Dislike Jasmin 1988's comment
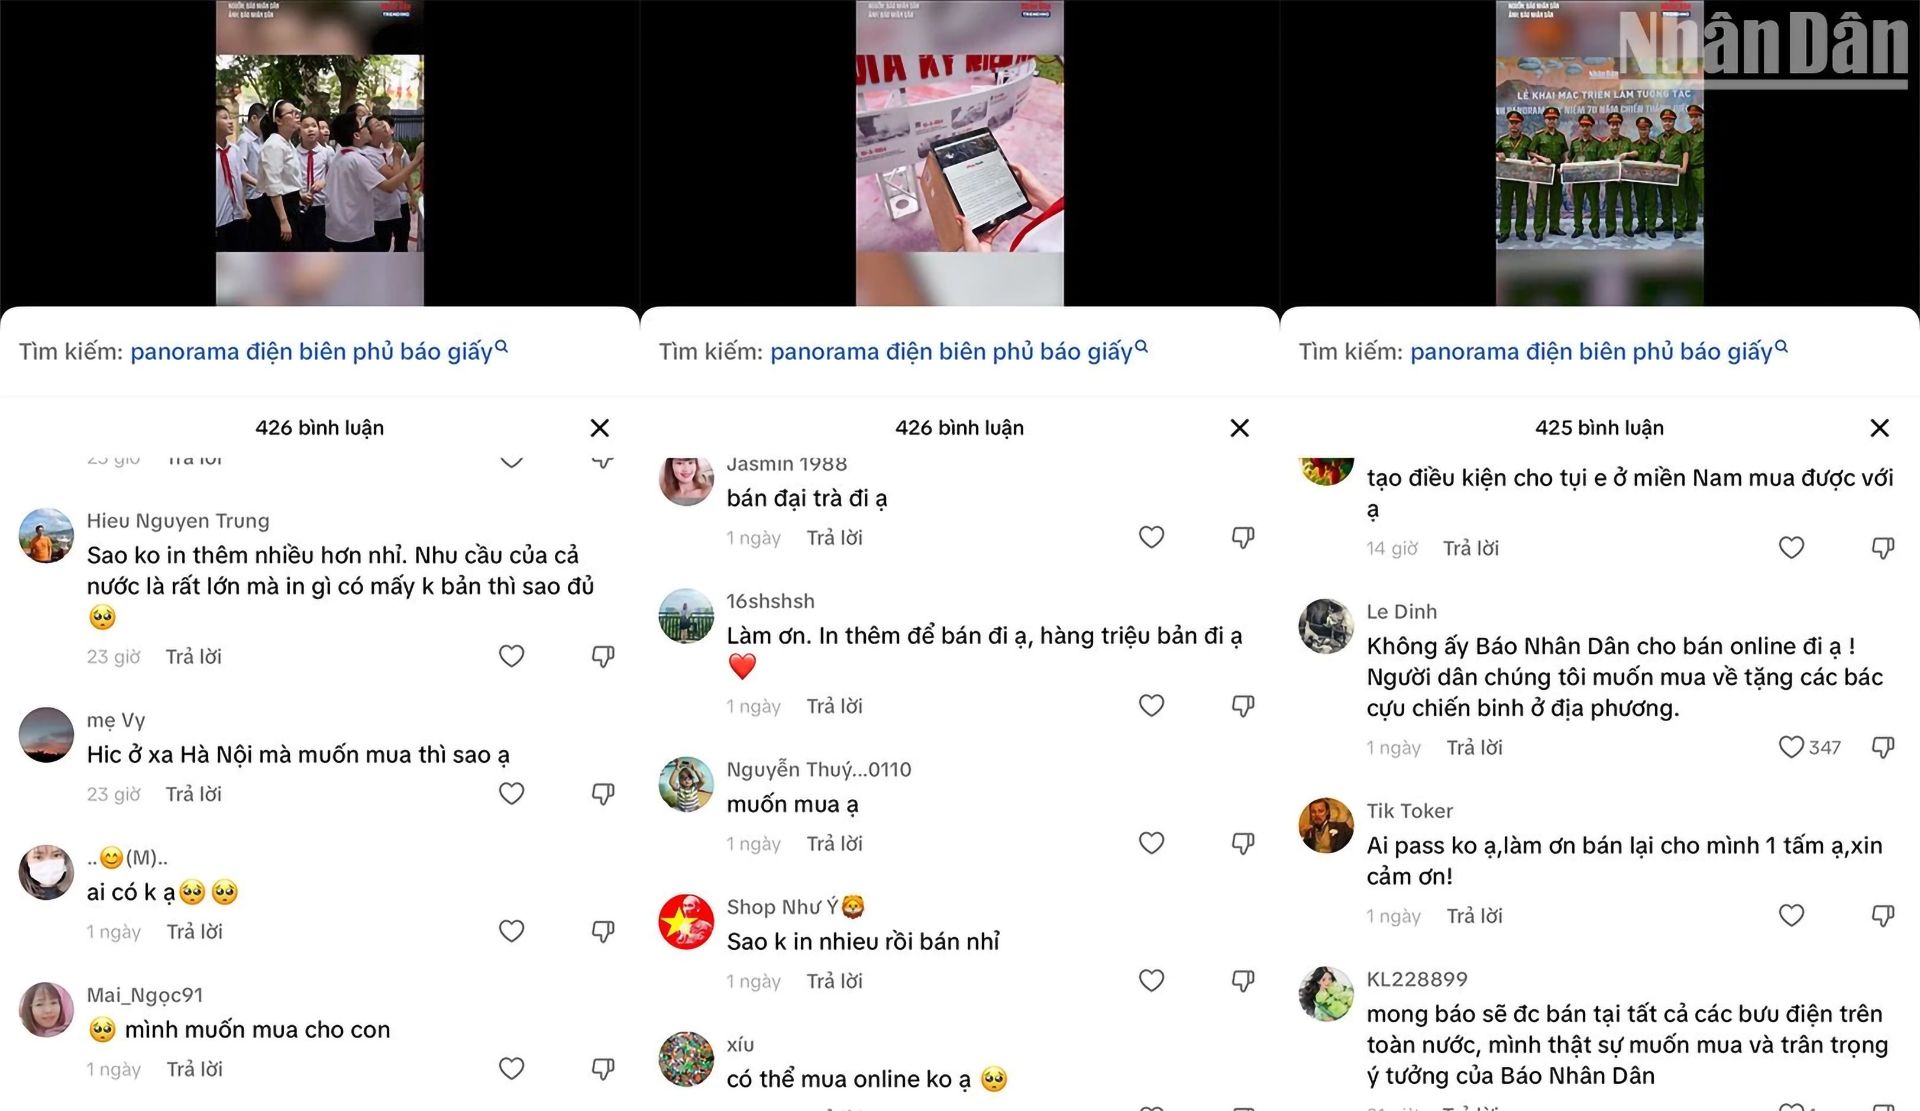Screen dimensions: 1920x1111 (x=1243, y=538)
